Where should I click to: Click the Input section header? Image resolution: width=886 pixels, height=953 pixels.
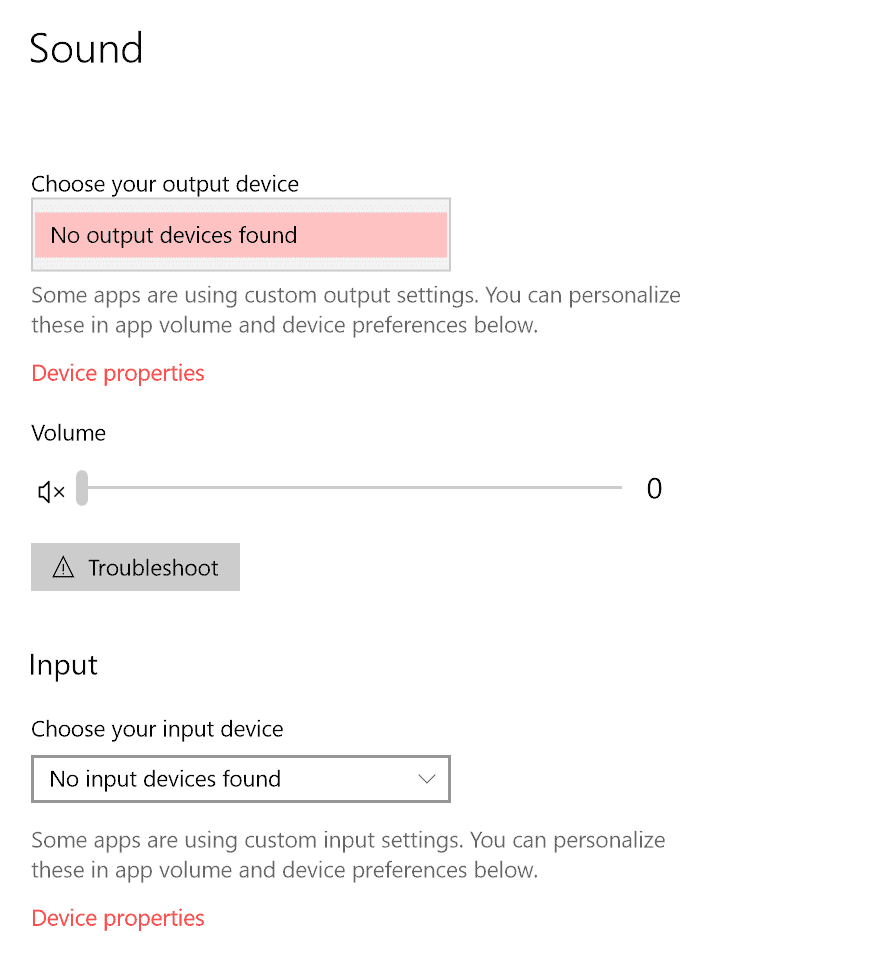pyautogui.click(x=63, y=664)
